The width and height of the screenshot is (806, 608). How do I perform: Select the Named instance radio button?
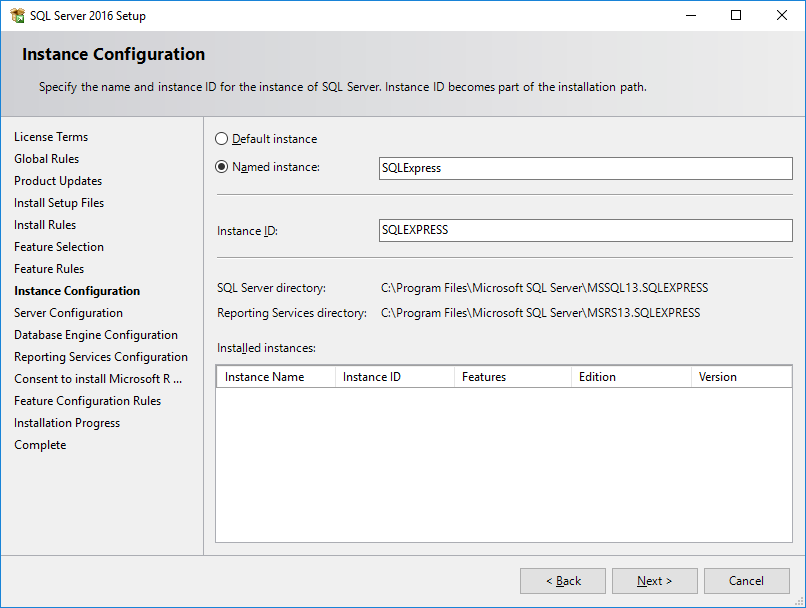(222, 167)
